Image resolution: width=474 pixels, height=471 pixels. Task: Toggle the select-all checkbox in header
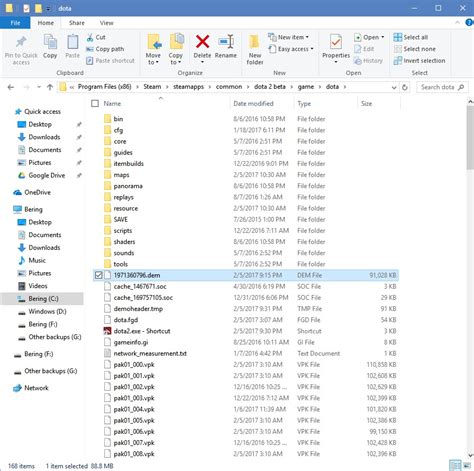95,103
